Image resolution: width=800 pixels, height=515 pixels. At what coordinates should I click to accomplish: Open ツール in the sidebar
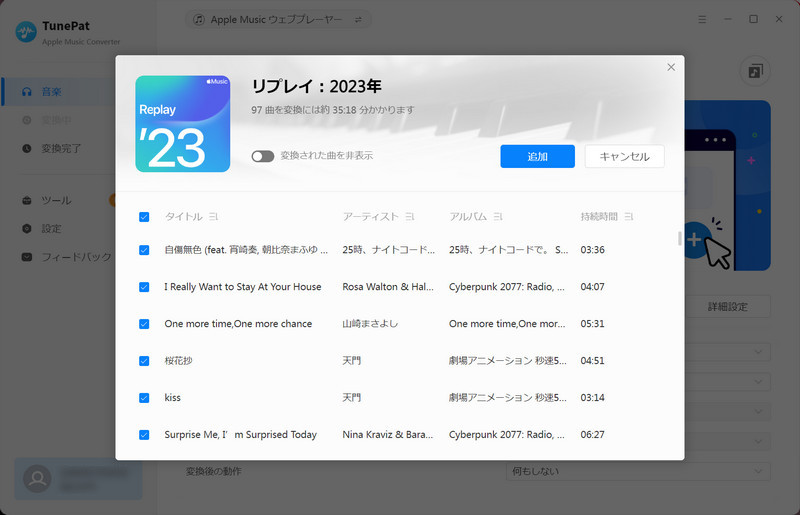coord(59,201)
